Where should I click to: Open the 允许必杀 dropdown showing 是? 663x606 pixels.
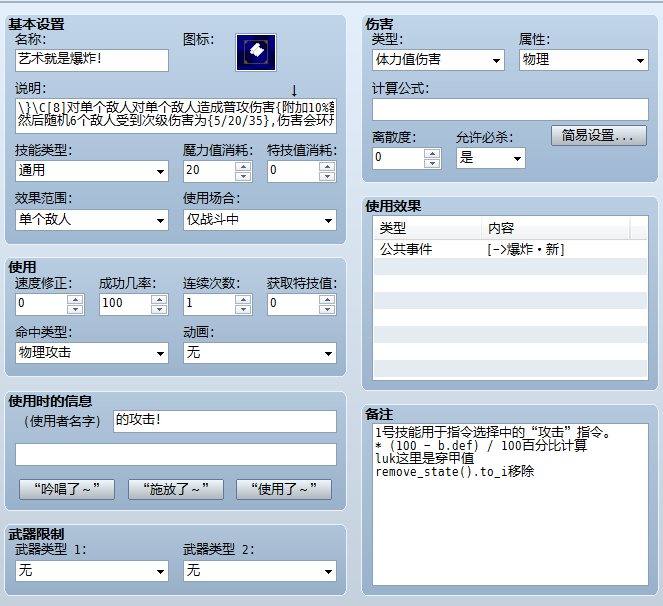click(x=490, y=158)
